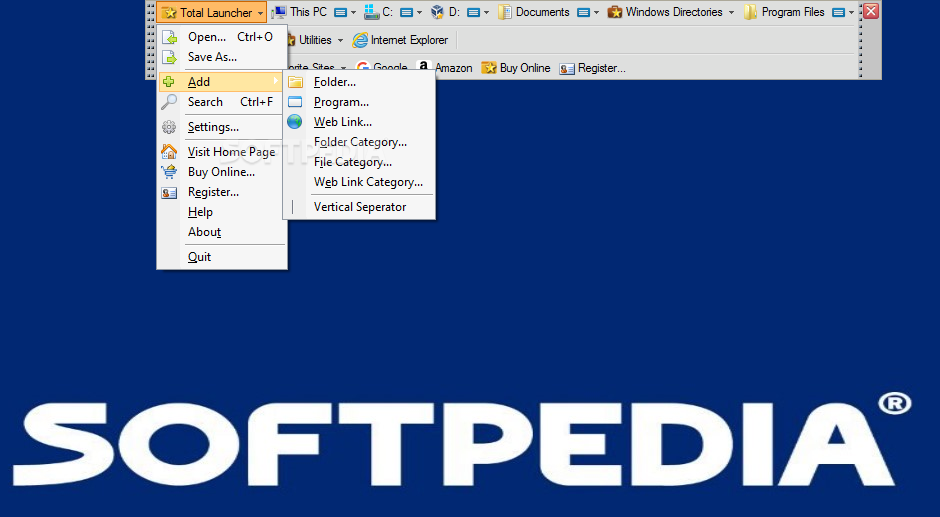Insert a Vertical Seperator from submenu

(x=359, y=207)
